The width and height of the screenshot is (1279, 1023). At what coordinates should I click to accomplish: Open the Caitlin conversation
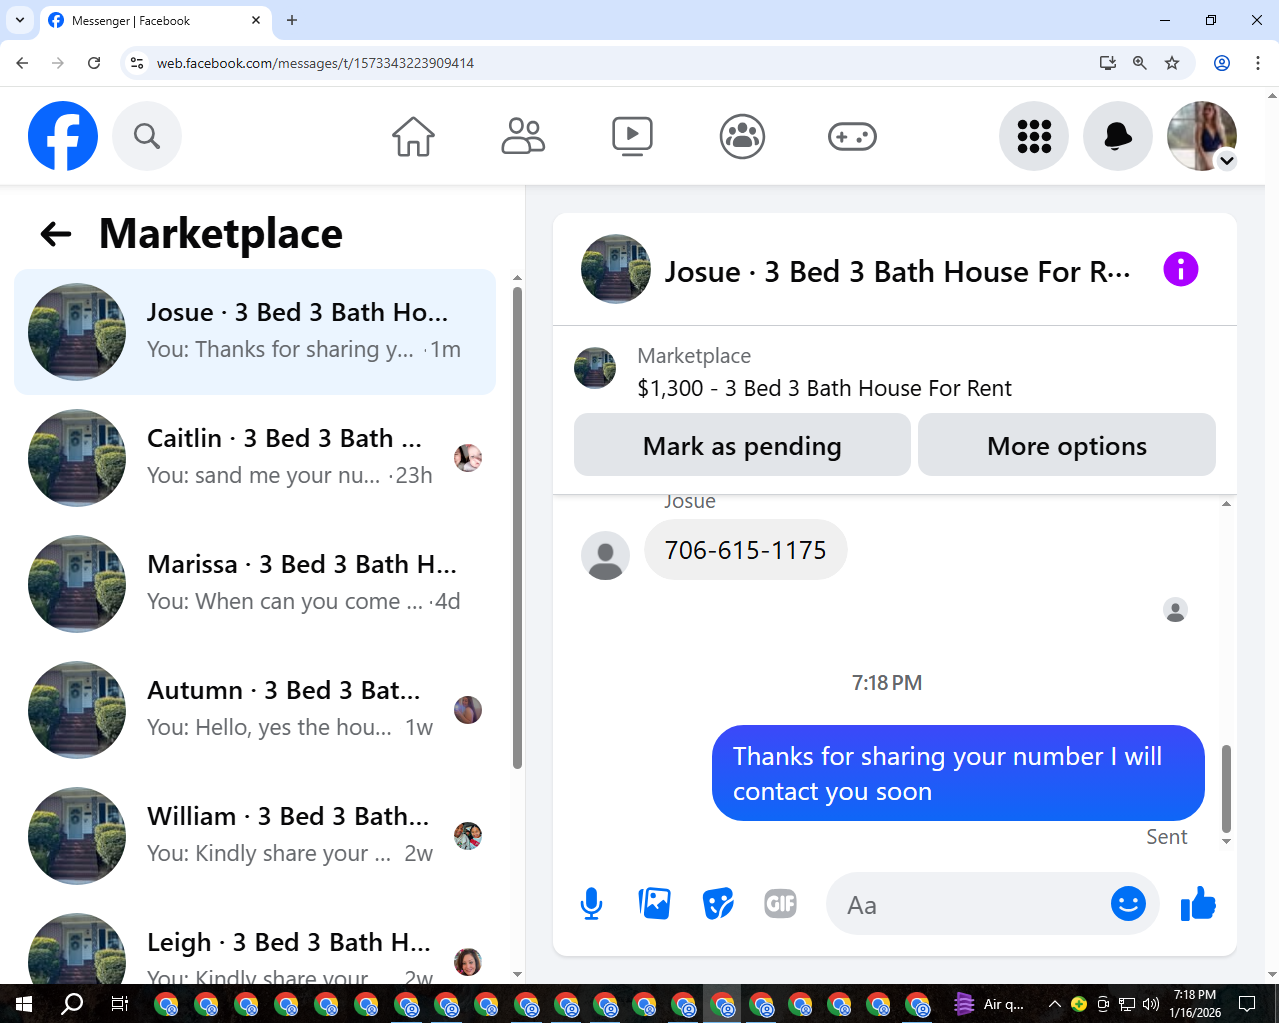coord(255,458)
